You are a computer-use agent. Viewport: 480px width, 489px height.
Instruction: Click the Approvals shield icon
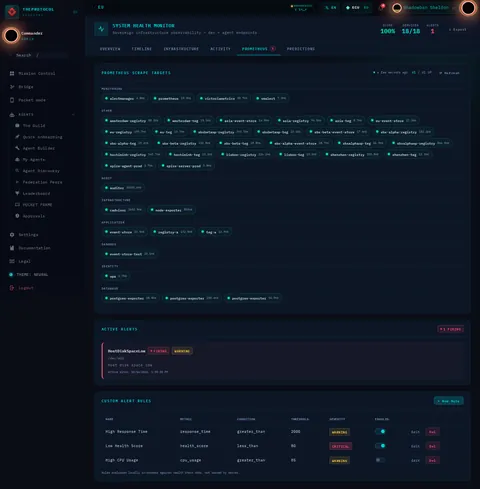[17, 216]
